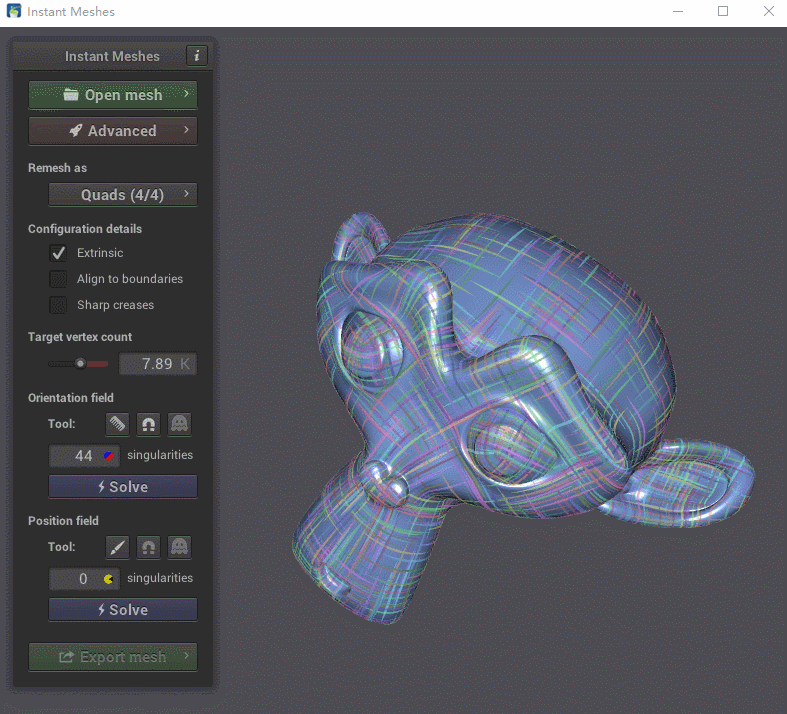This screenshot has width=787, height=714.
Task: Enable Align to boundaries
Action: [58, 279]
